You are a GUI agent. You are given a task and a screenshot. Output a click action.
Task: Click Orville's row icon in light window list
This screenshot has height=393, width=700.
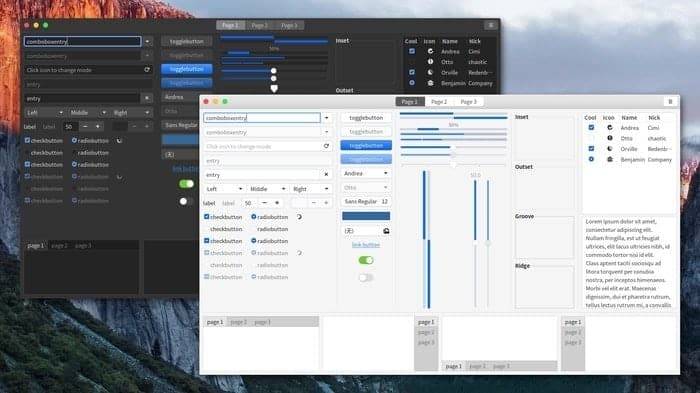610,149
